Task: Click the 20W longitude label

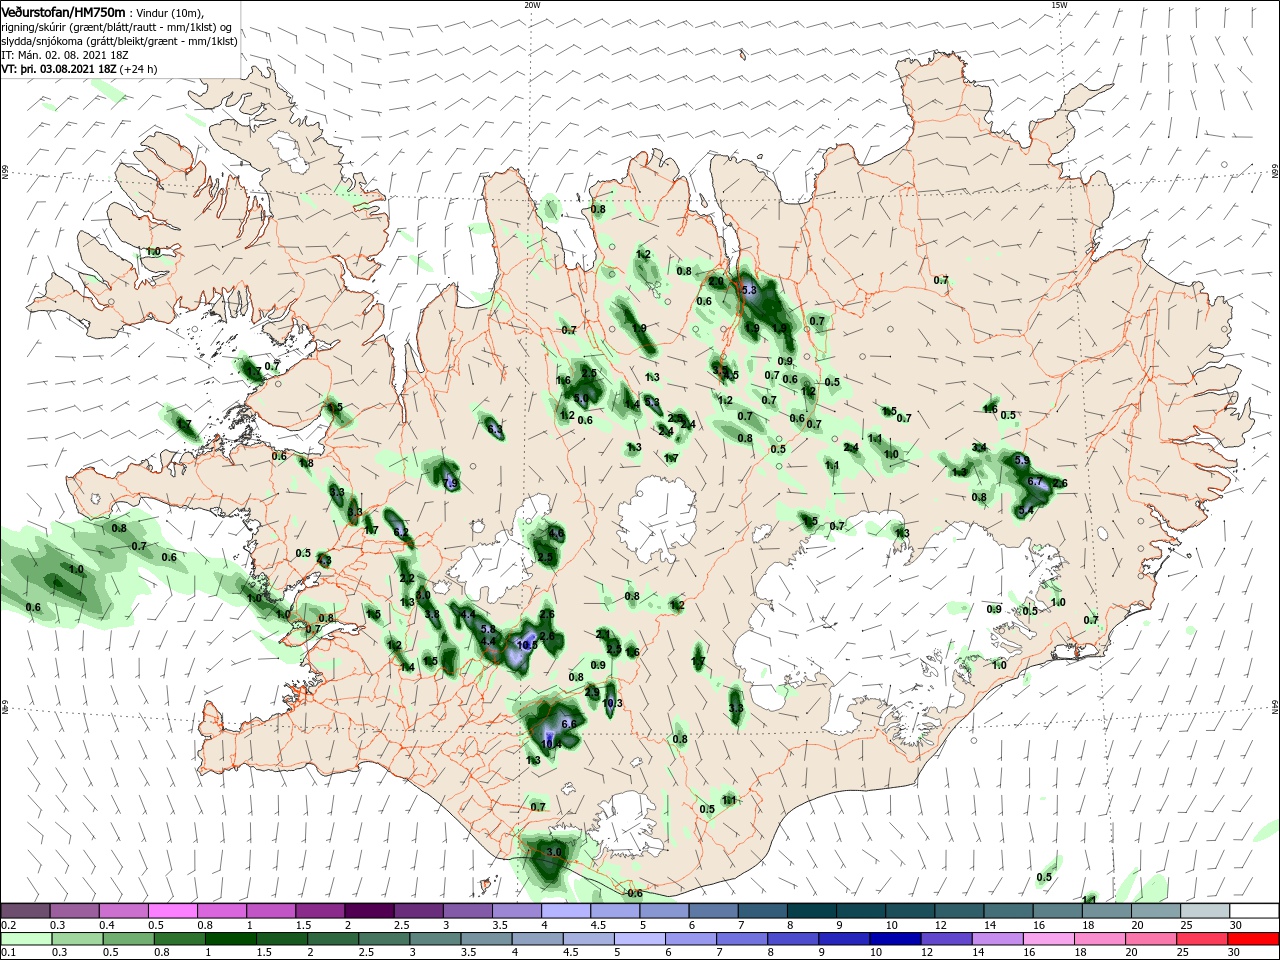Action: [x=532, y=5]
